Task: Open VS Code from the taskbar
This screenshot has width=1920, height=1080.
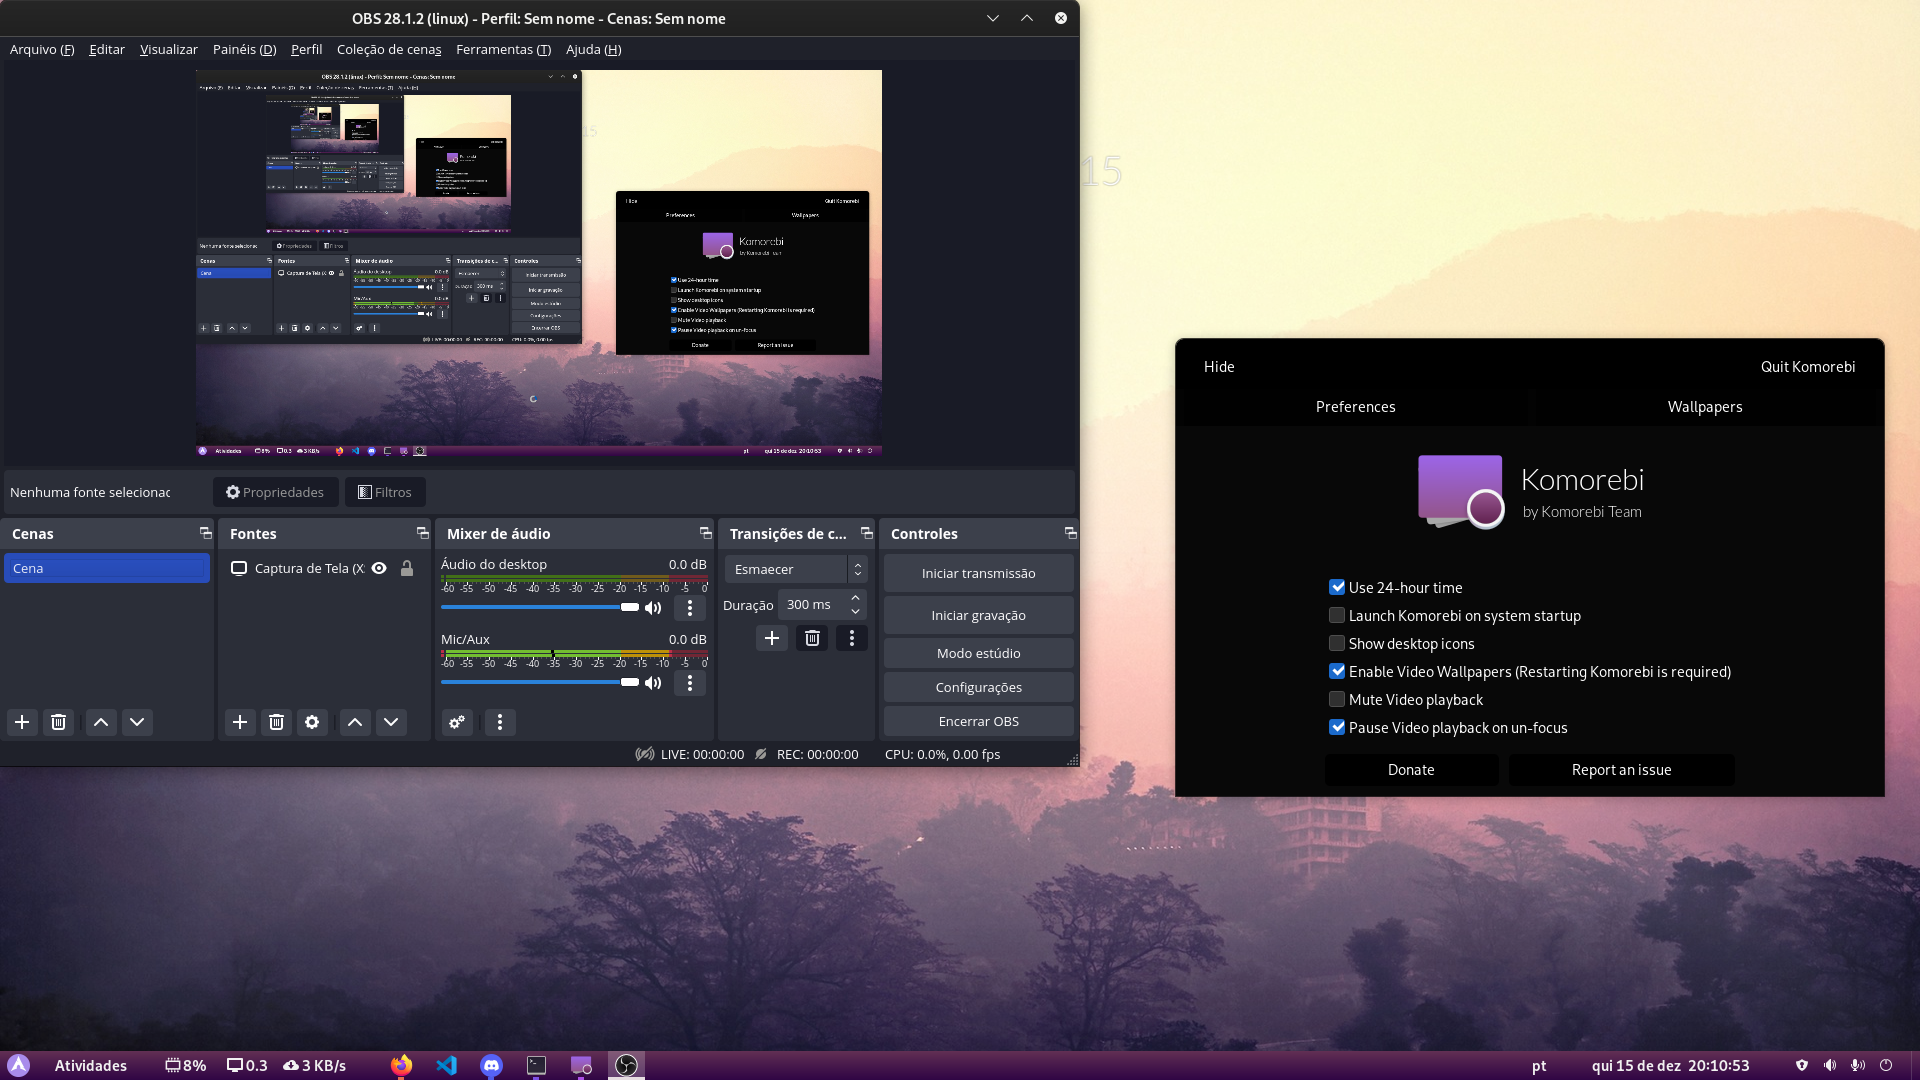Action: (447, 1065)
